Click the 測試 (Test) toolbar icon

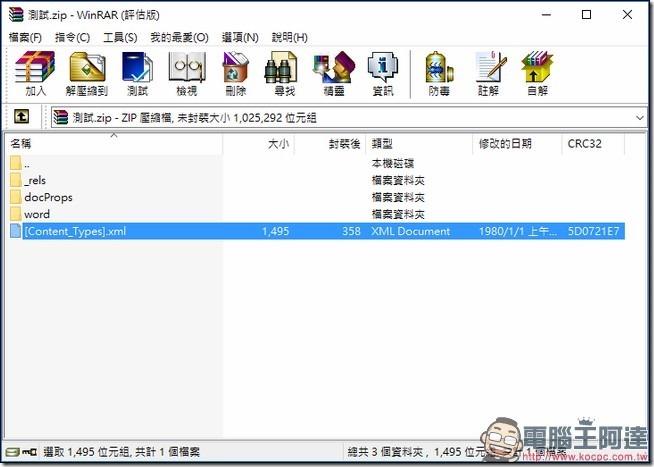(x=138, y=73)
